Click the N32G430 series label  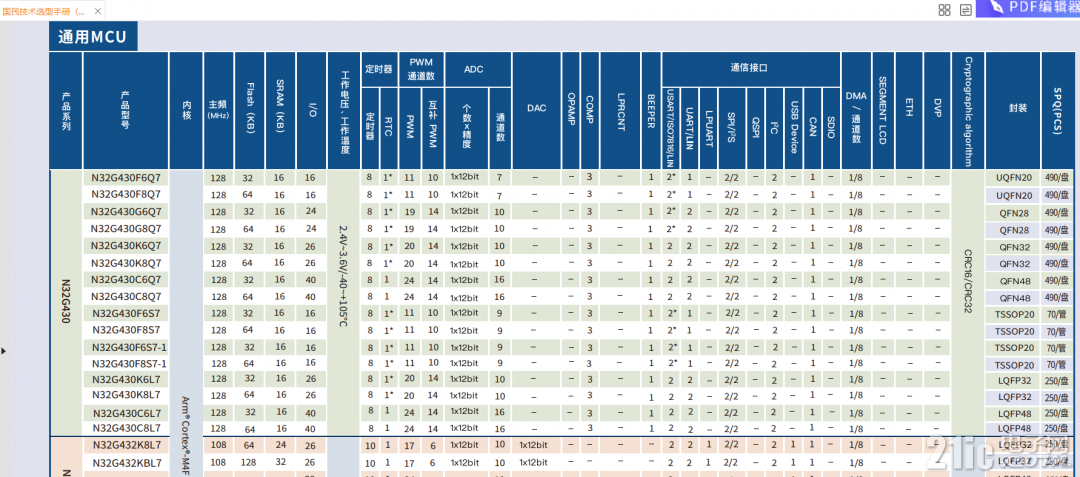click(66, 303)
